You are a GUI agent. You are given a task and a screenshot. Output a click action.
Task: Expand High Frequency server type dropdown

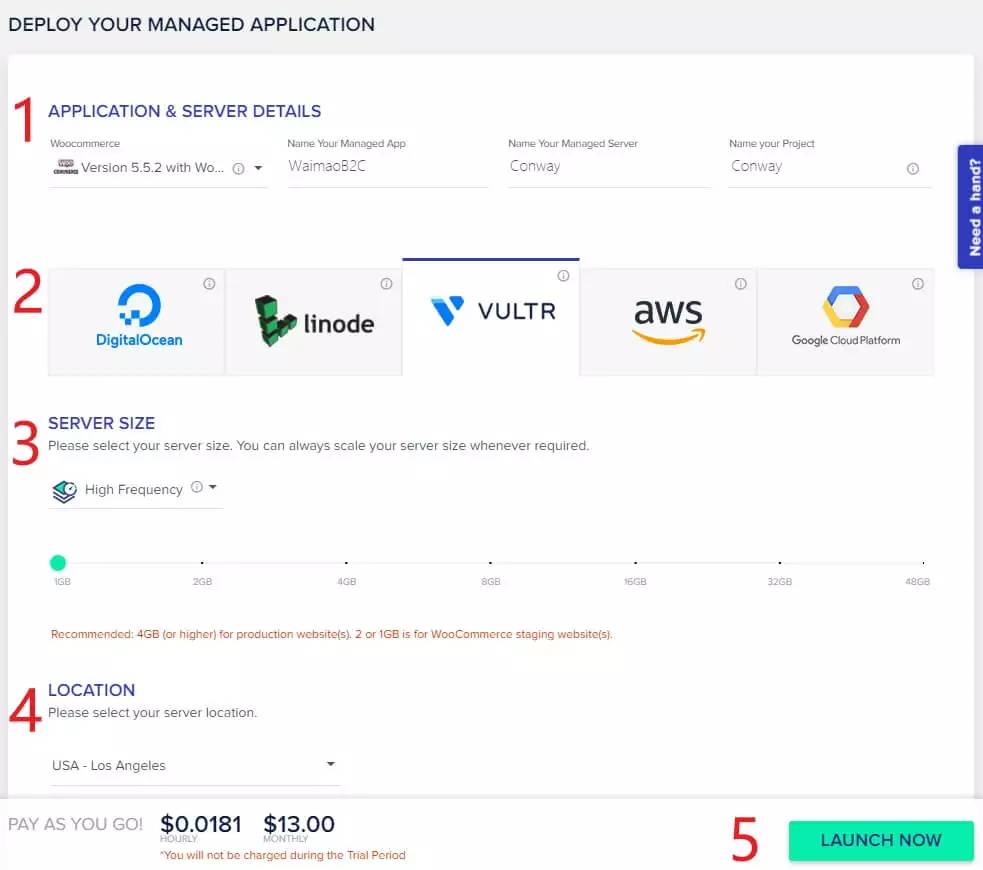[135, 490]
